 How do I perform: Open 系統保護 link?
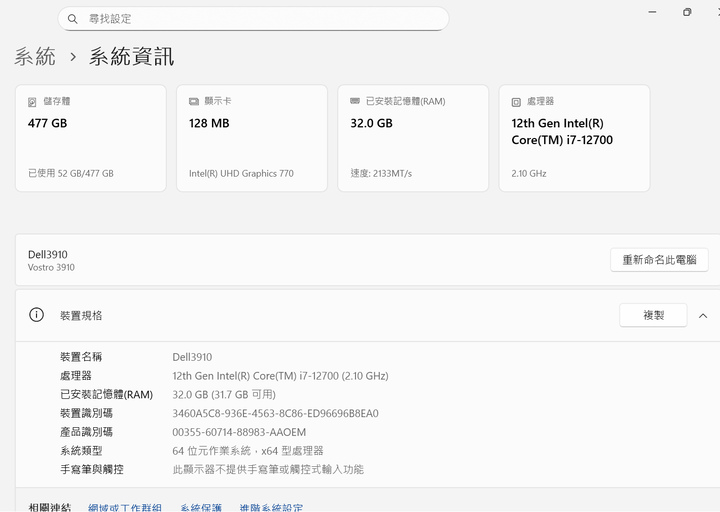201,507
